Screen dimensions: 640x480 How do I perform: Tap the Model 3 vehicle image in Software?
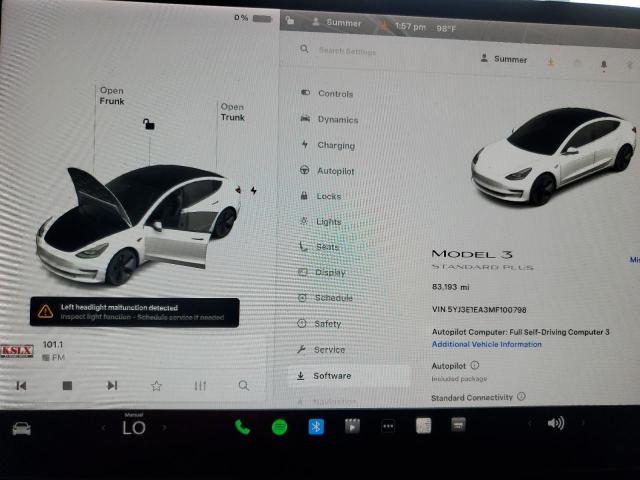(554, 157)
